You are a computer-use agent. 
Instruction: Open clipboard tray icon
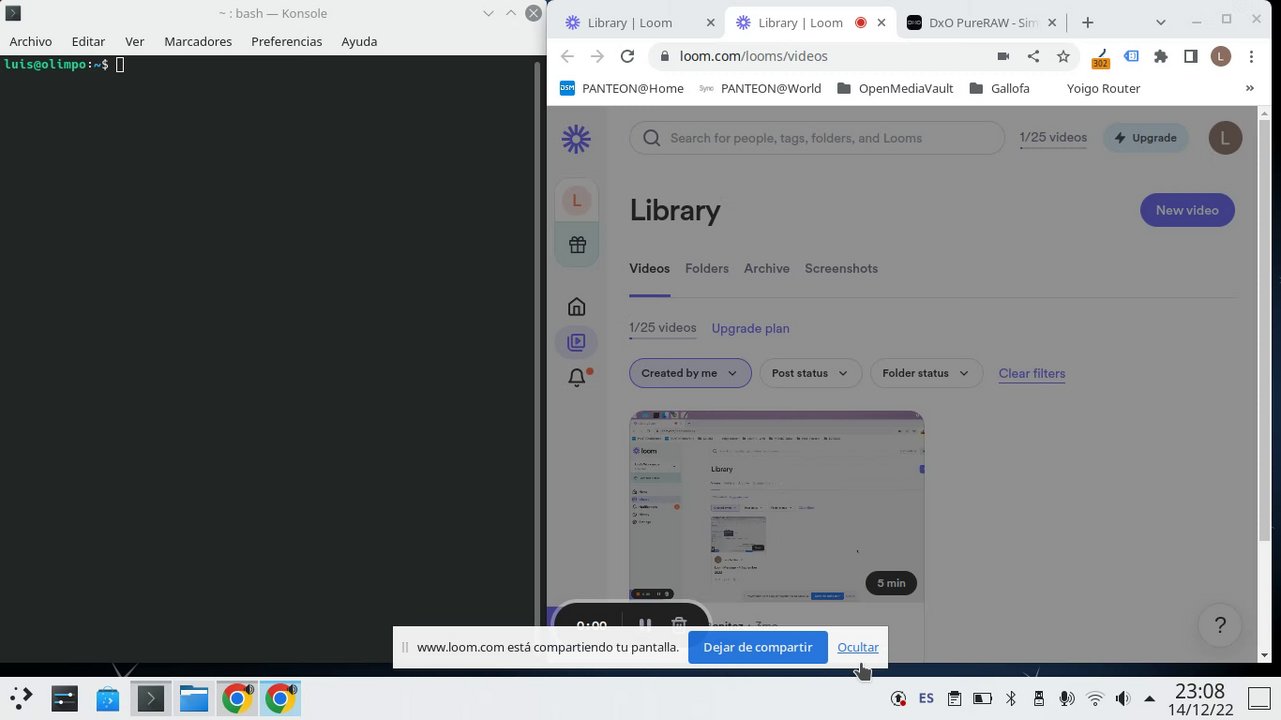954,698
